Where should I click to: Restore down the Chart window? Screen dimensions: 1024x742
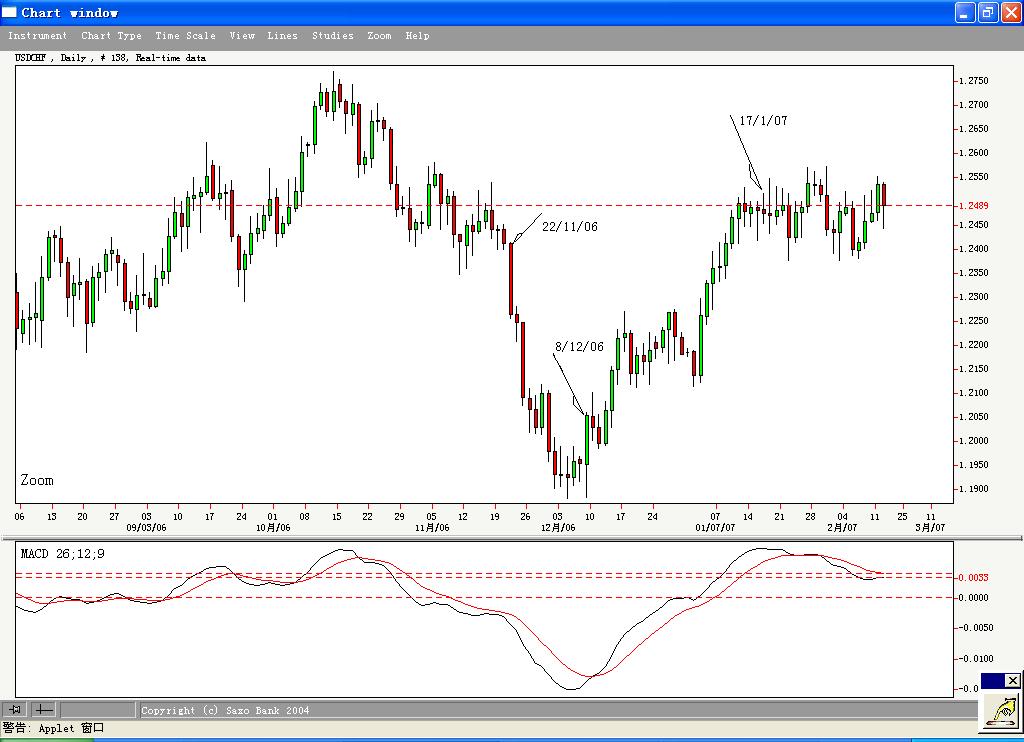pyautogui.click(x=988, y=12)
